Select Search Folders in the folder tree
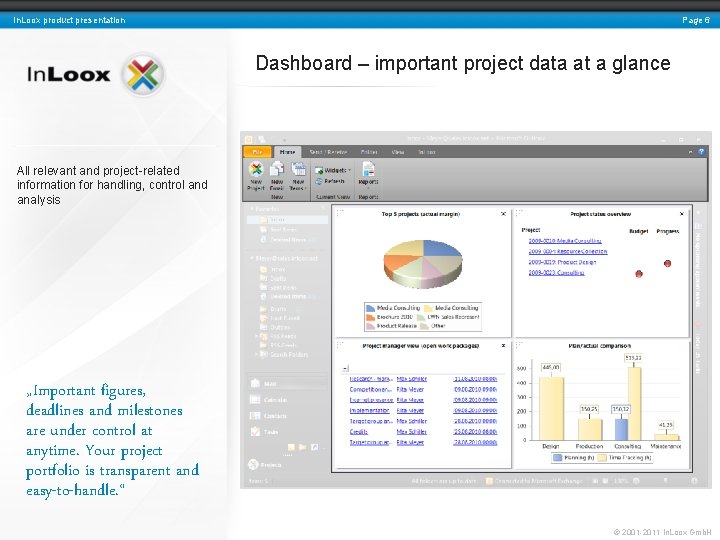This screenshot has width=720, height=540. point(289,354)
